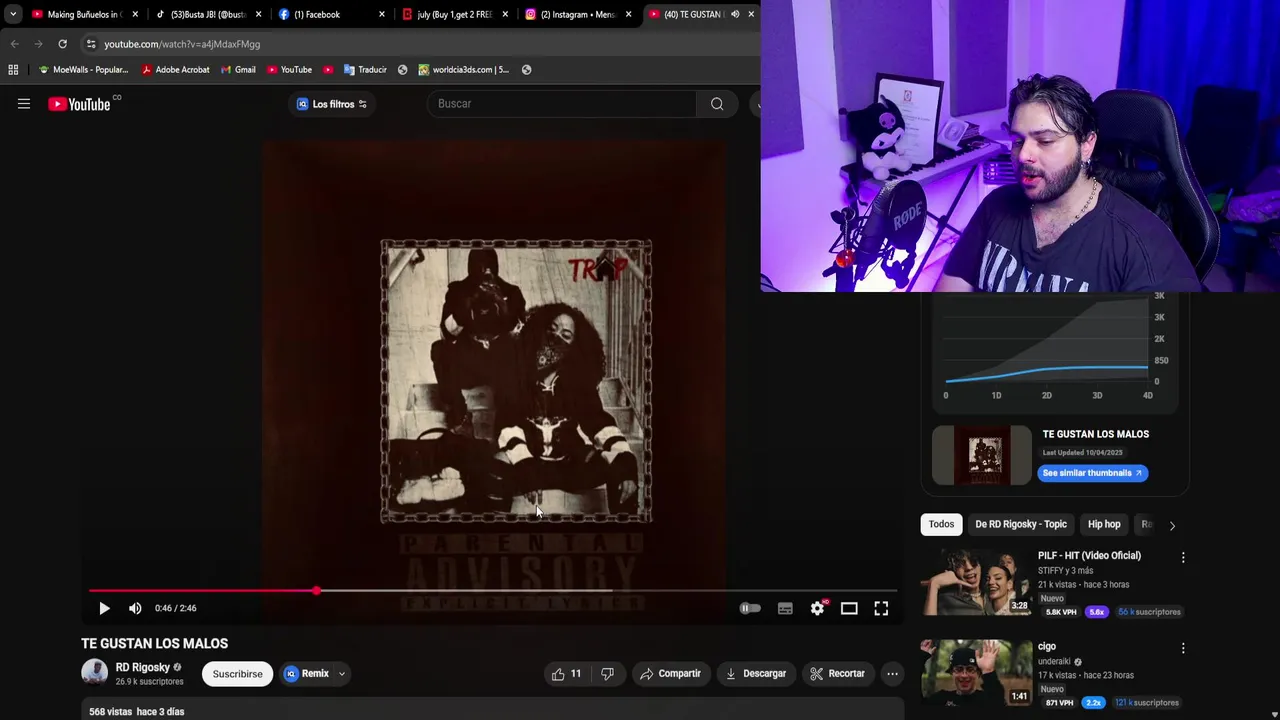Image resolution: width=1280 pixels, height=720 pixels.
Task: Reload the page
Action: [x=62, y=44]
